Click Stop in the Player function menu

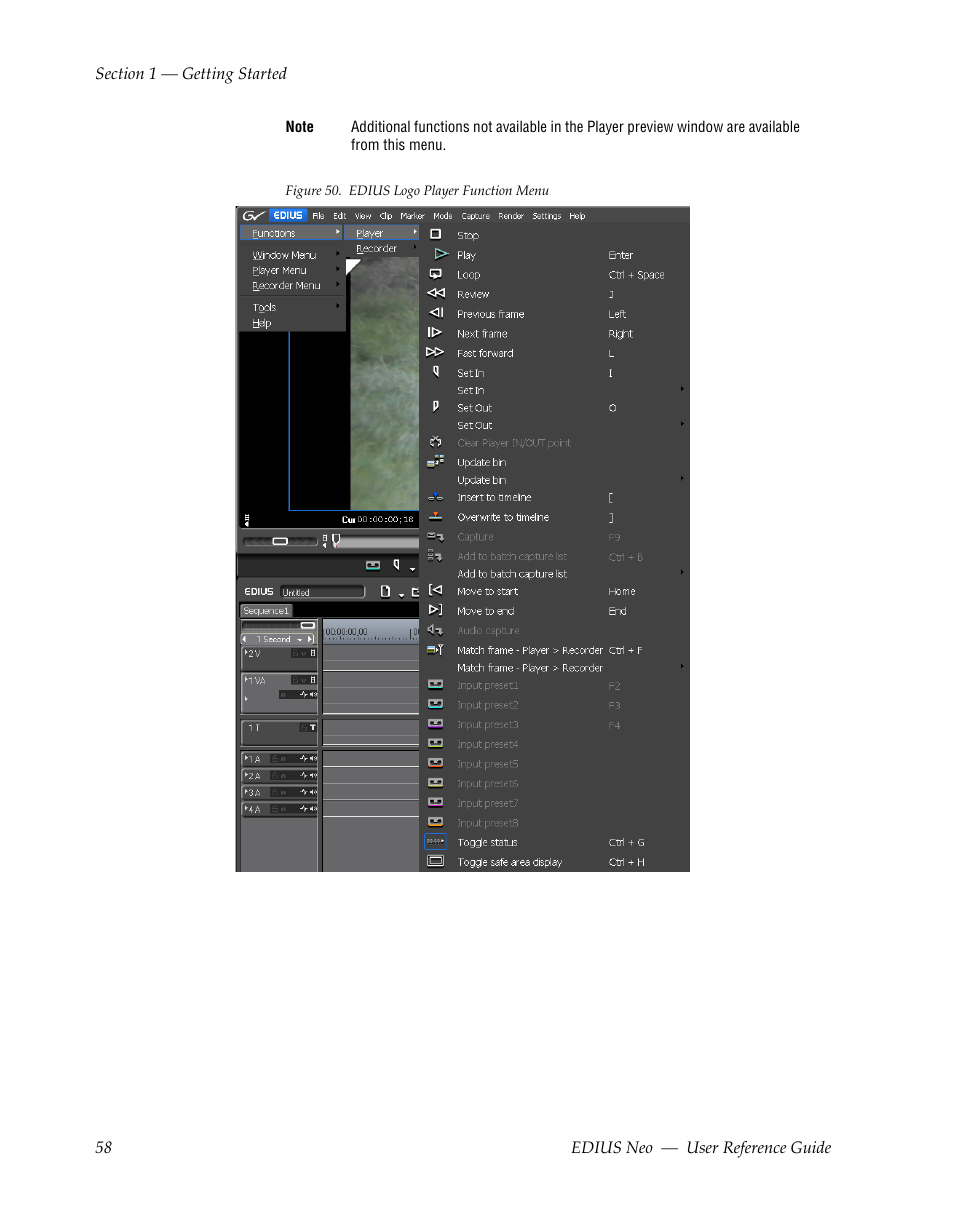click(554, 235)
